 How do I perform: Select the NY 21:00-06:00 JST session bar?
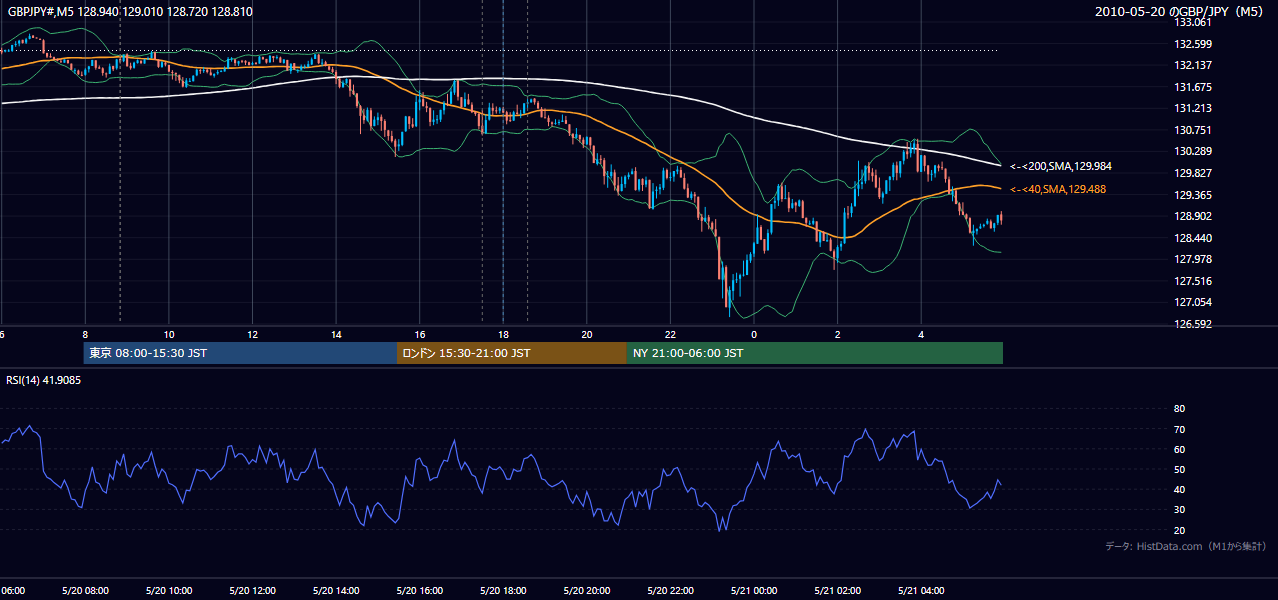pos(815,353)
